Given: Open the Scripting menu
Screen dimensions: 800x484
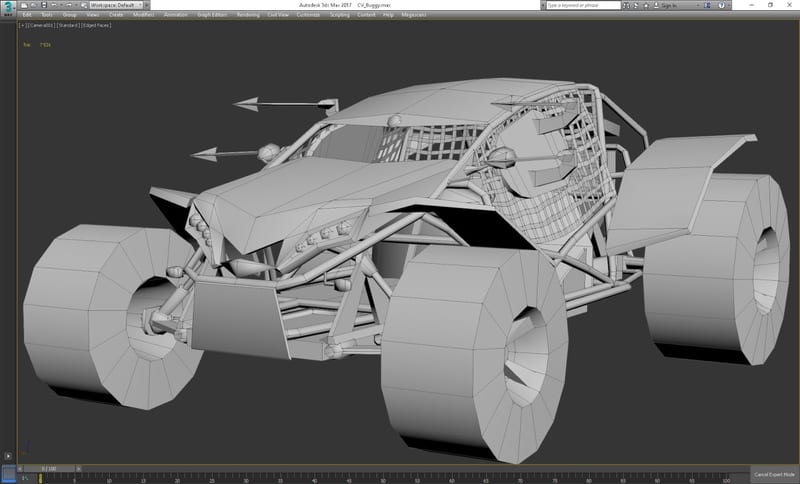Looking at the screenshot, I should pyautogui.click(x=339, y=15).
